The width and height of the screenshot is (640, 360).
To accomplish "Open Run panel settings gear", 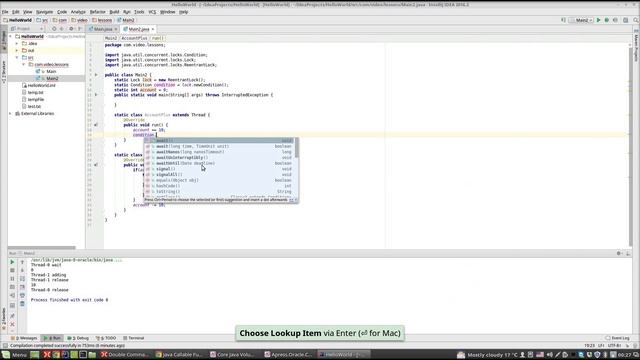I will [x=619, y=253].
